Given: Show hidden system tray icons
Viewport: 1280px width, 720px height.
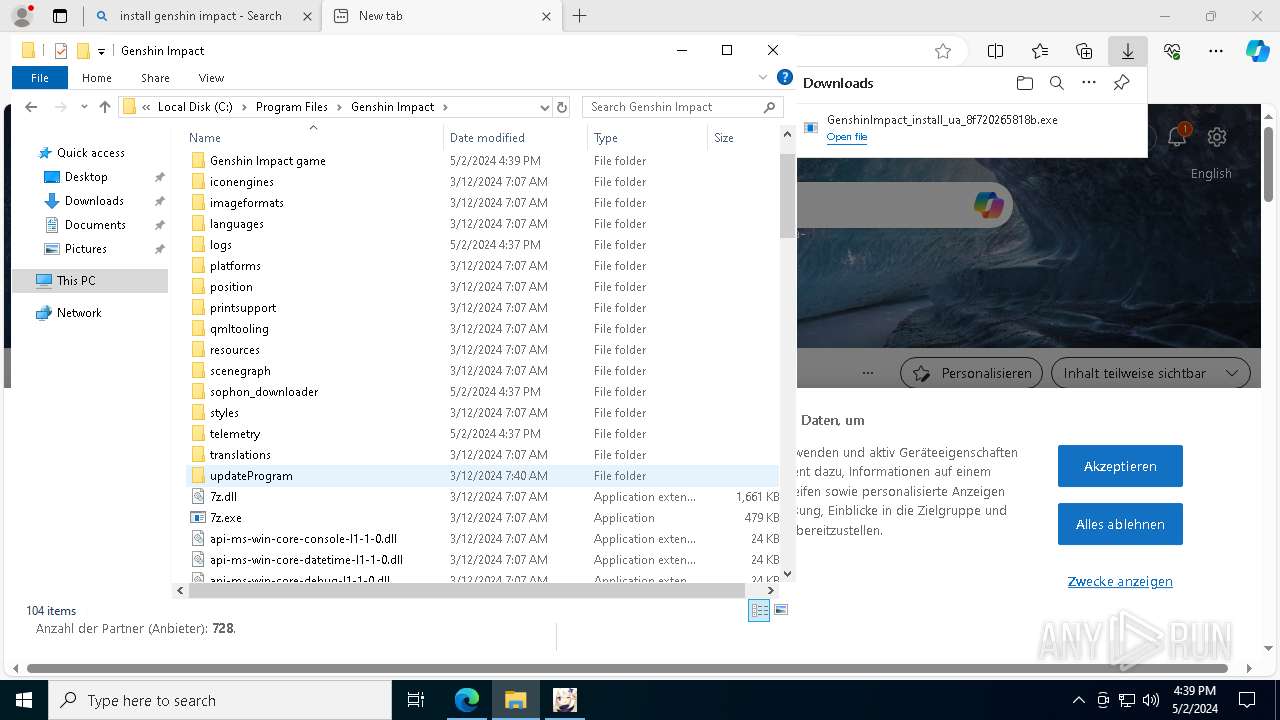Looking at the screenshot, I should click(1078, 700).
